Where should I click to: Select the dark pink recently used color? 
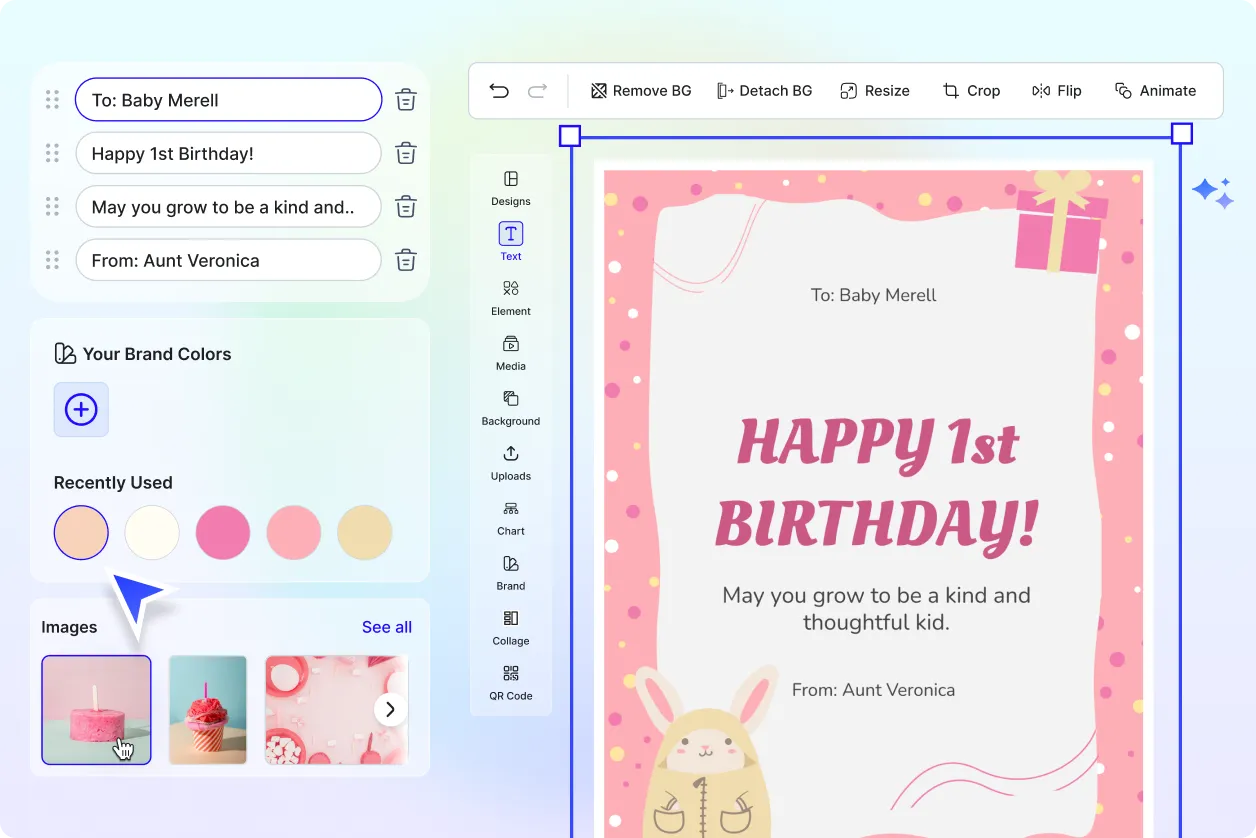222,532
